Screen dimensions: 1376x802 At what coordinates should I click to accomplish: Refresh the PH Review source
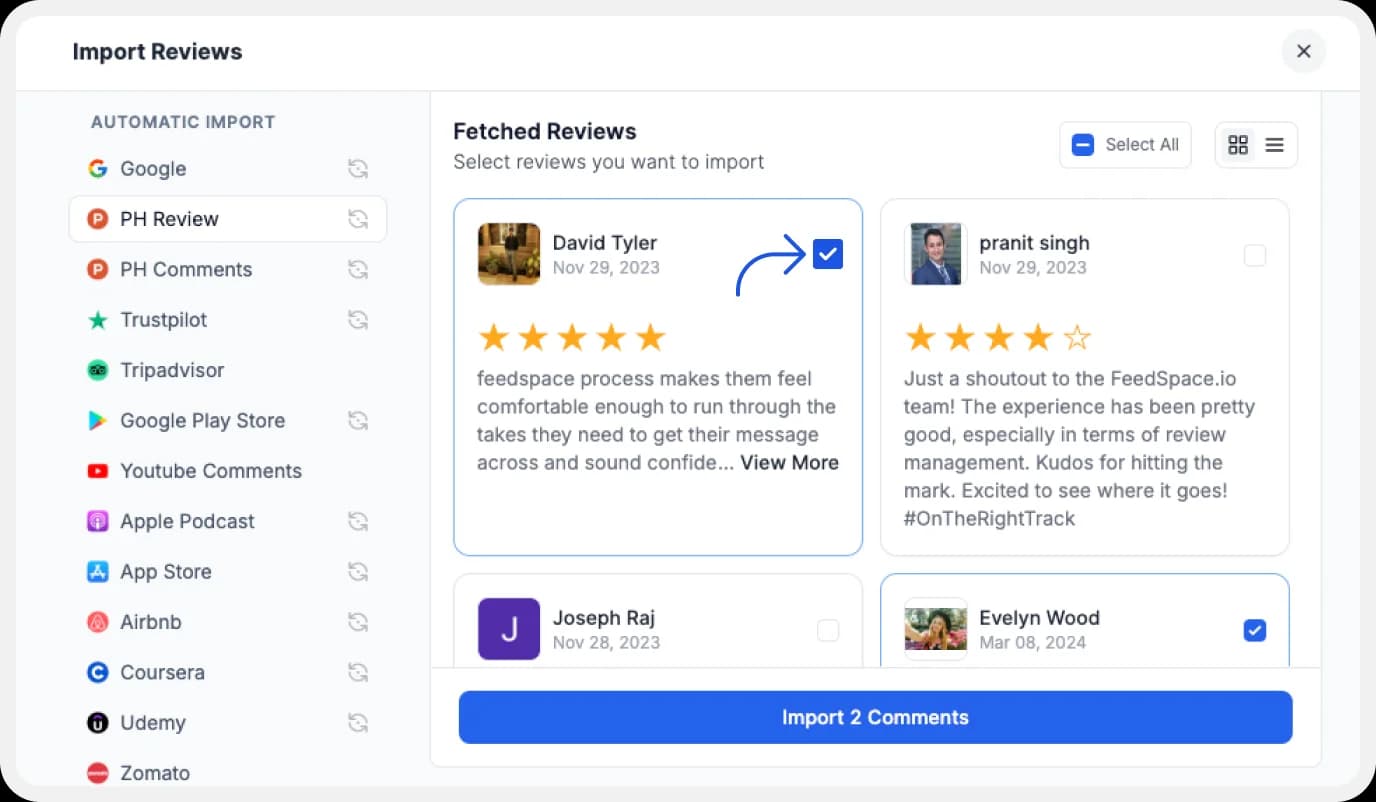(x=358, y=219)
